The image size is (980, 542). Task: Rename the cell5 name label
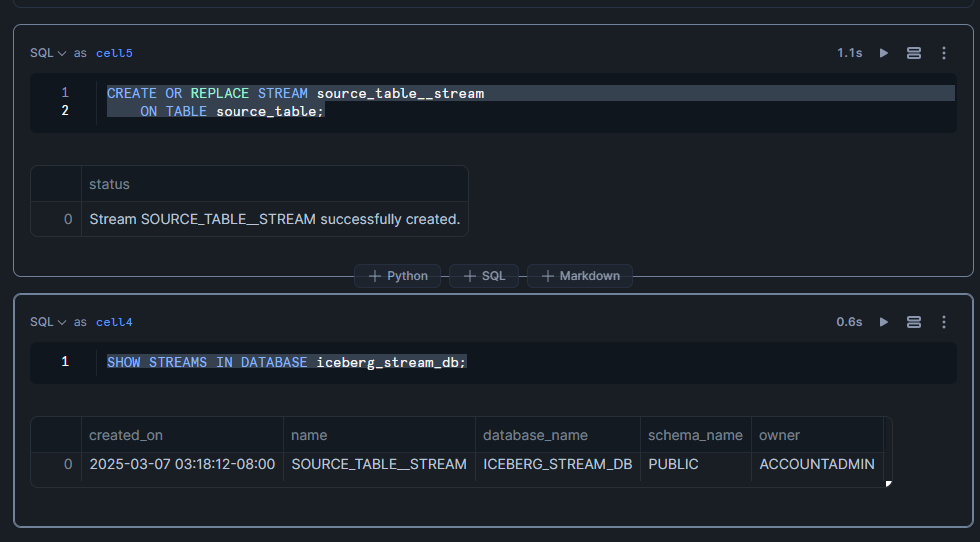(x=114, y=53)
